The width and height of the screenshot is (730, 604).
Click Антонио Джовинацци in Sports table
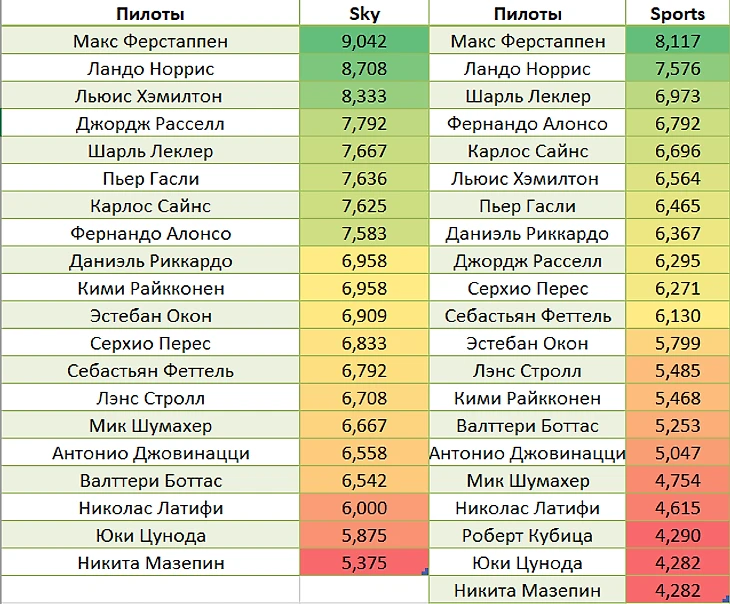tap(527, 454)
